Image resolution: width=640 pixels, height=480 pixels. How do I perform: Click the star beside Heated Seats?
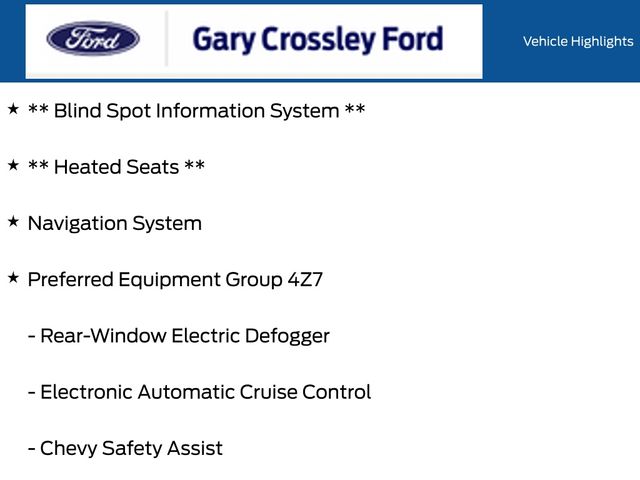(x=13, y=165)
